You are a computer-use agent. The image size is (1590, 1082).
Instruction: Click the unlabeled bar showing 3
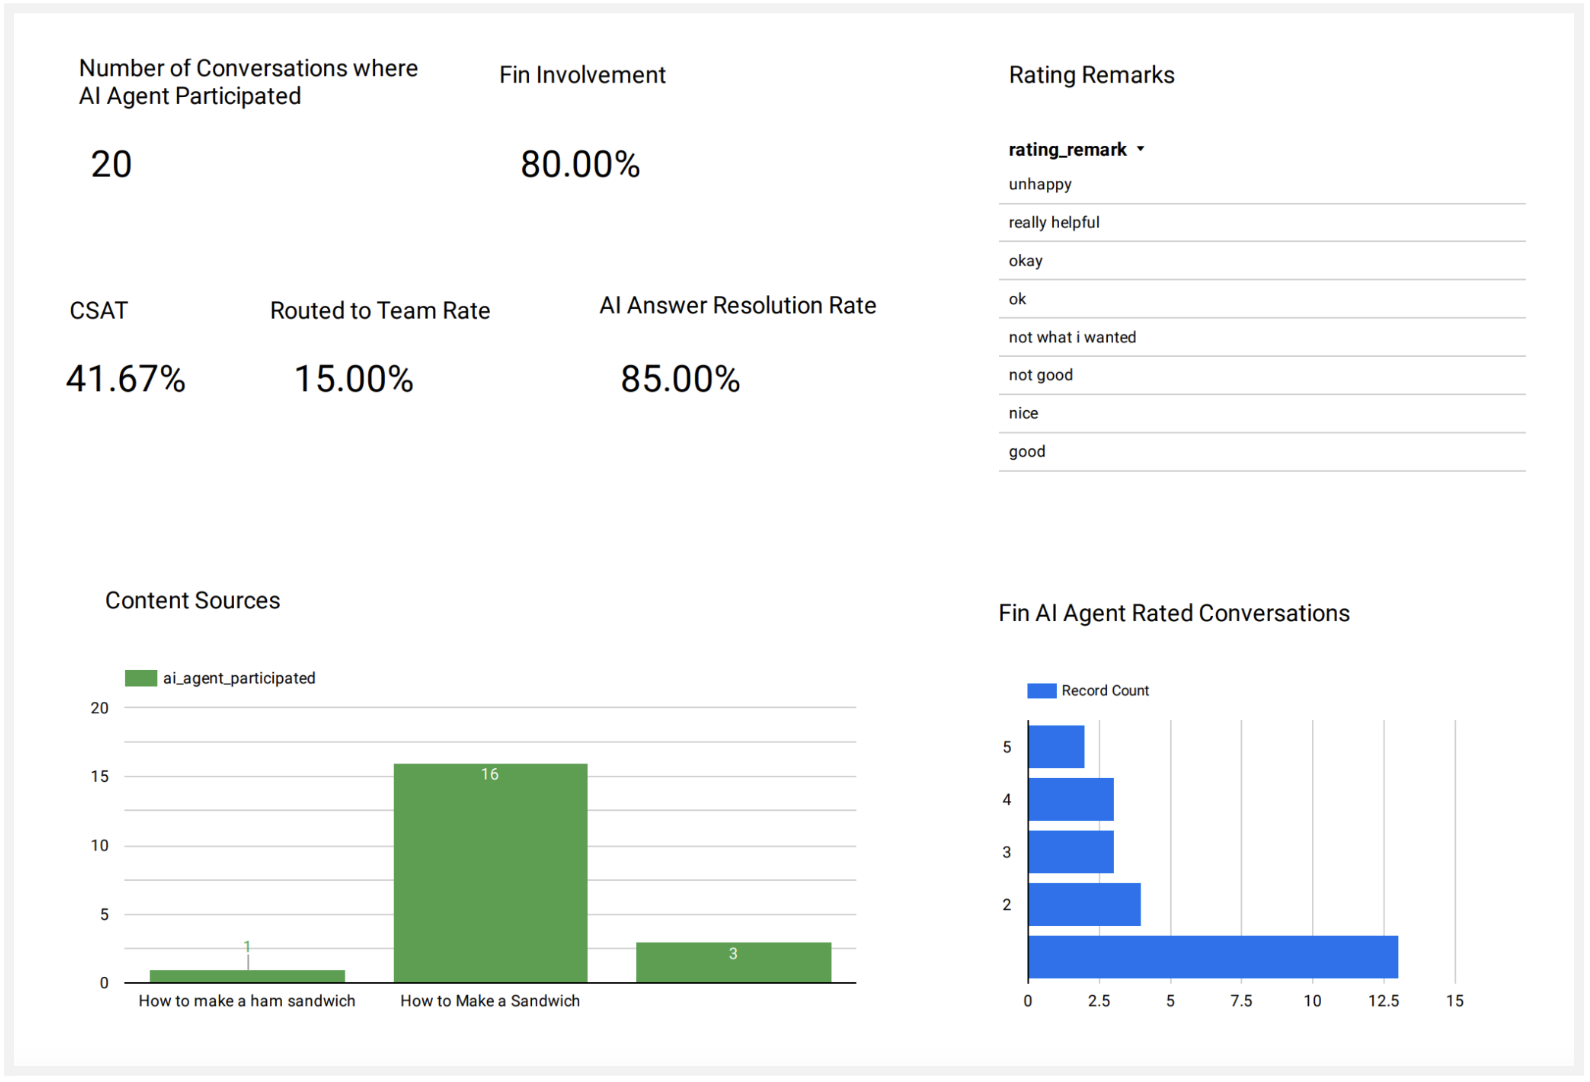pyautogui.click(x=733, y=963)
